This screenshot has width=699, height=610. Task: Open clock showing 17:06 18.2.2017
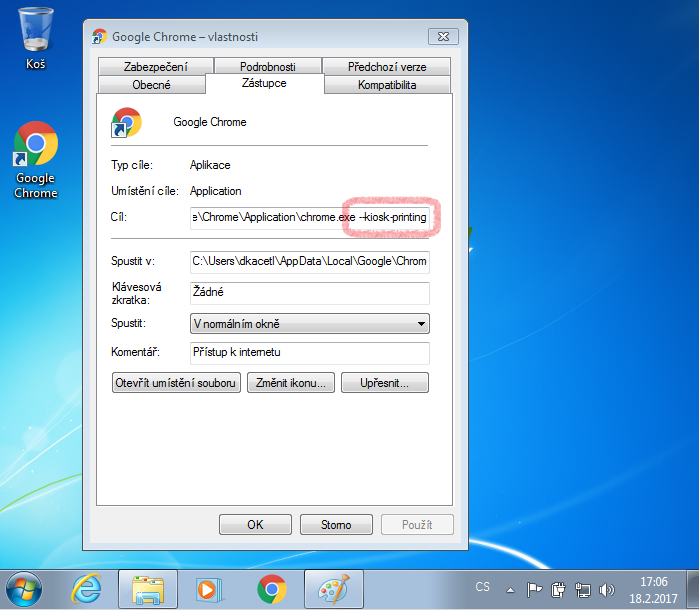pyautogui.click(x=654, y=590)
